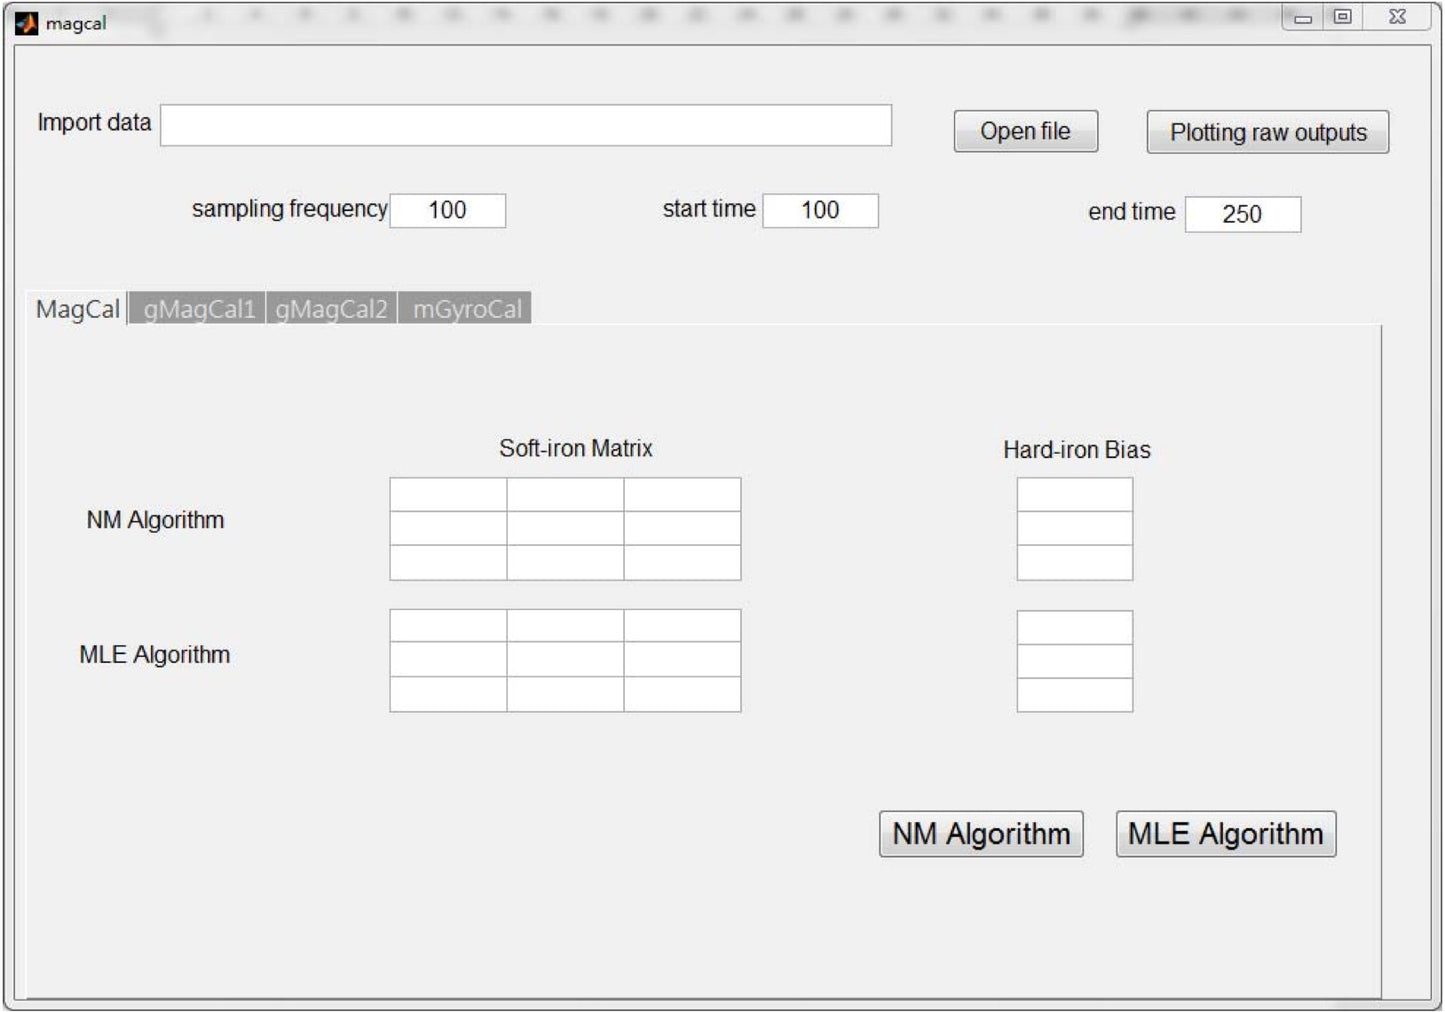Open the gMagCal1 tab
The image size is (1445, 1012).
click(x=198, y=309)
